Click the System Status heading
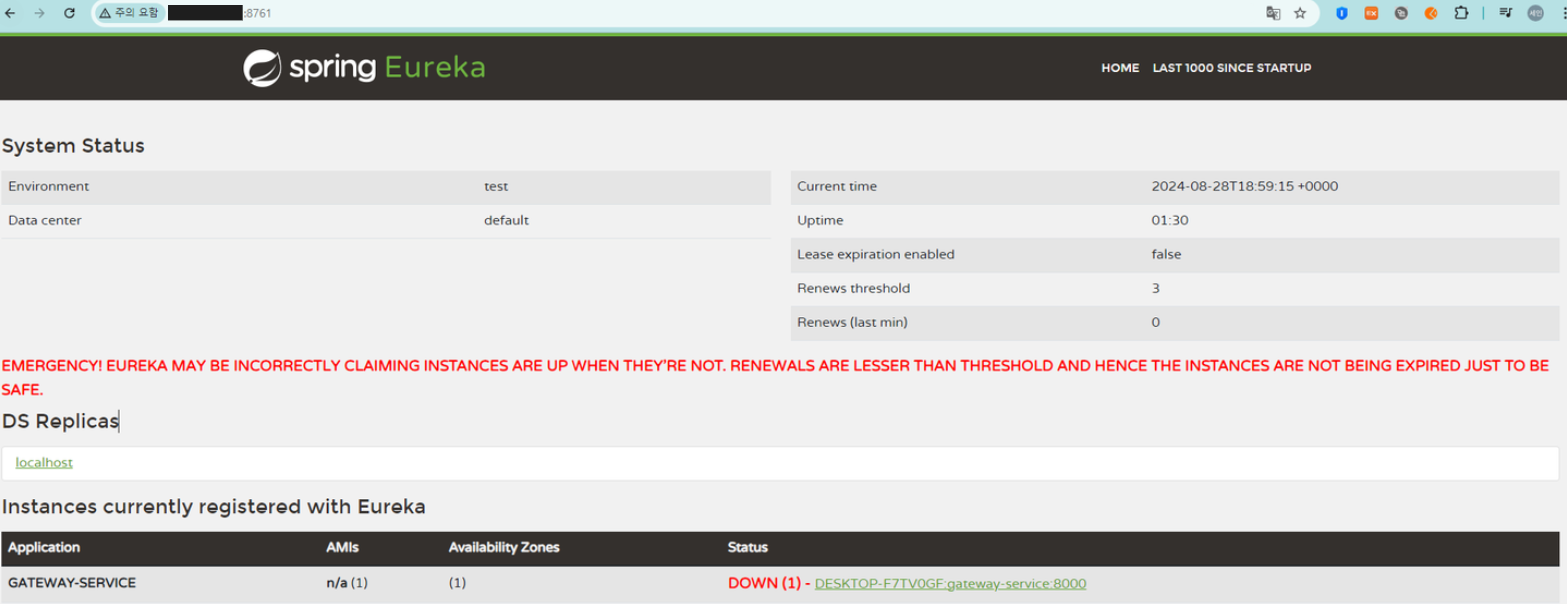1567x604 pixels. (x=73, y=146)
